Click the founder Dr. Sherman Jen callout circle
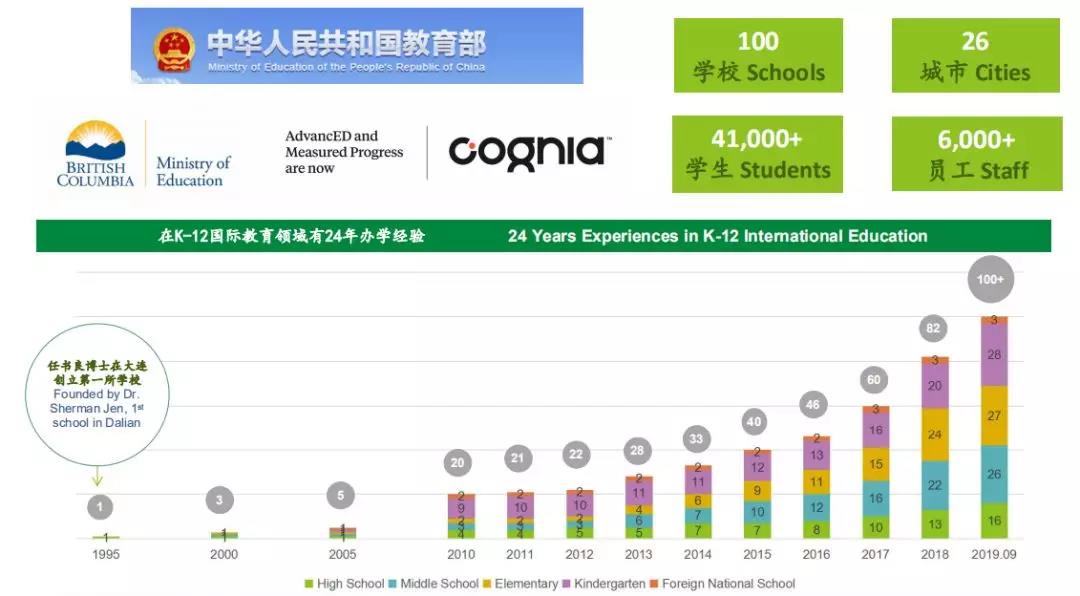The height and width of the screenshot is (596, 1080). point(97,395)
